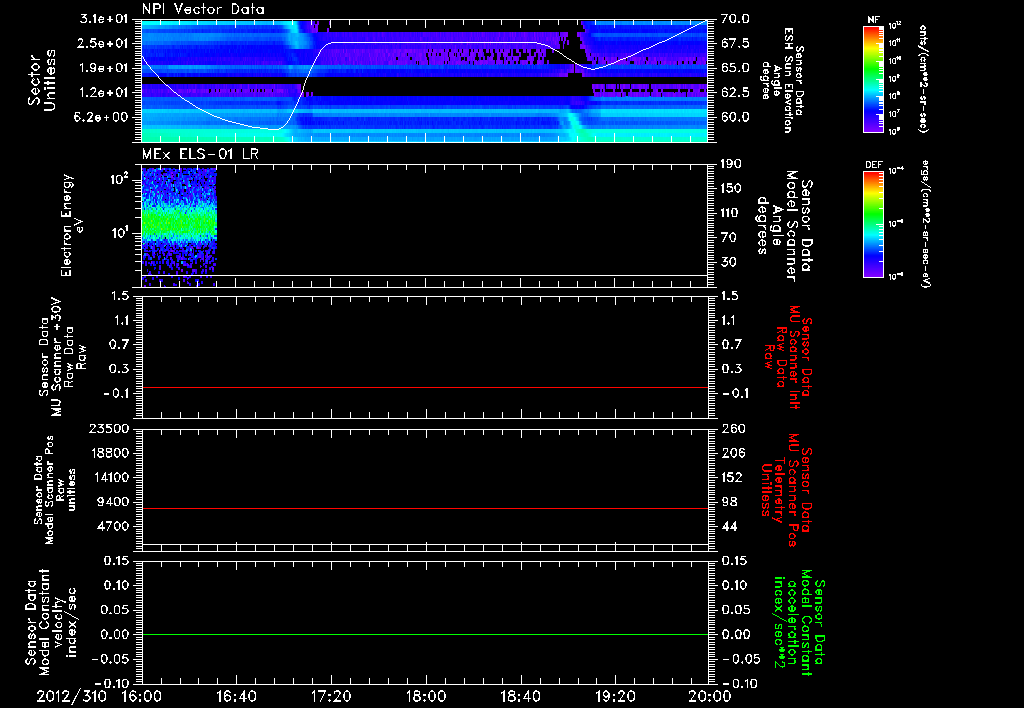Click the 'cnts/(cm**2-sr-sec)' units label

923,78
